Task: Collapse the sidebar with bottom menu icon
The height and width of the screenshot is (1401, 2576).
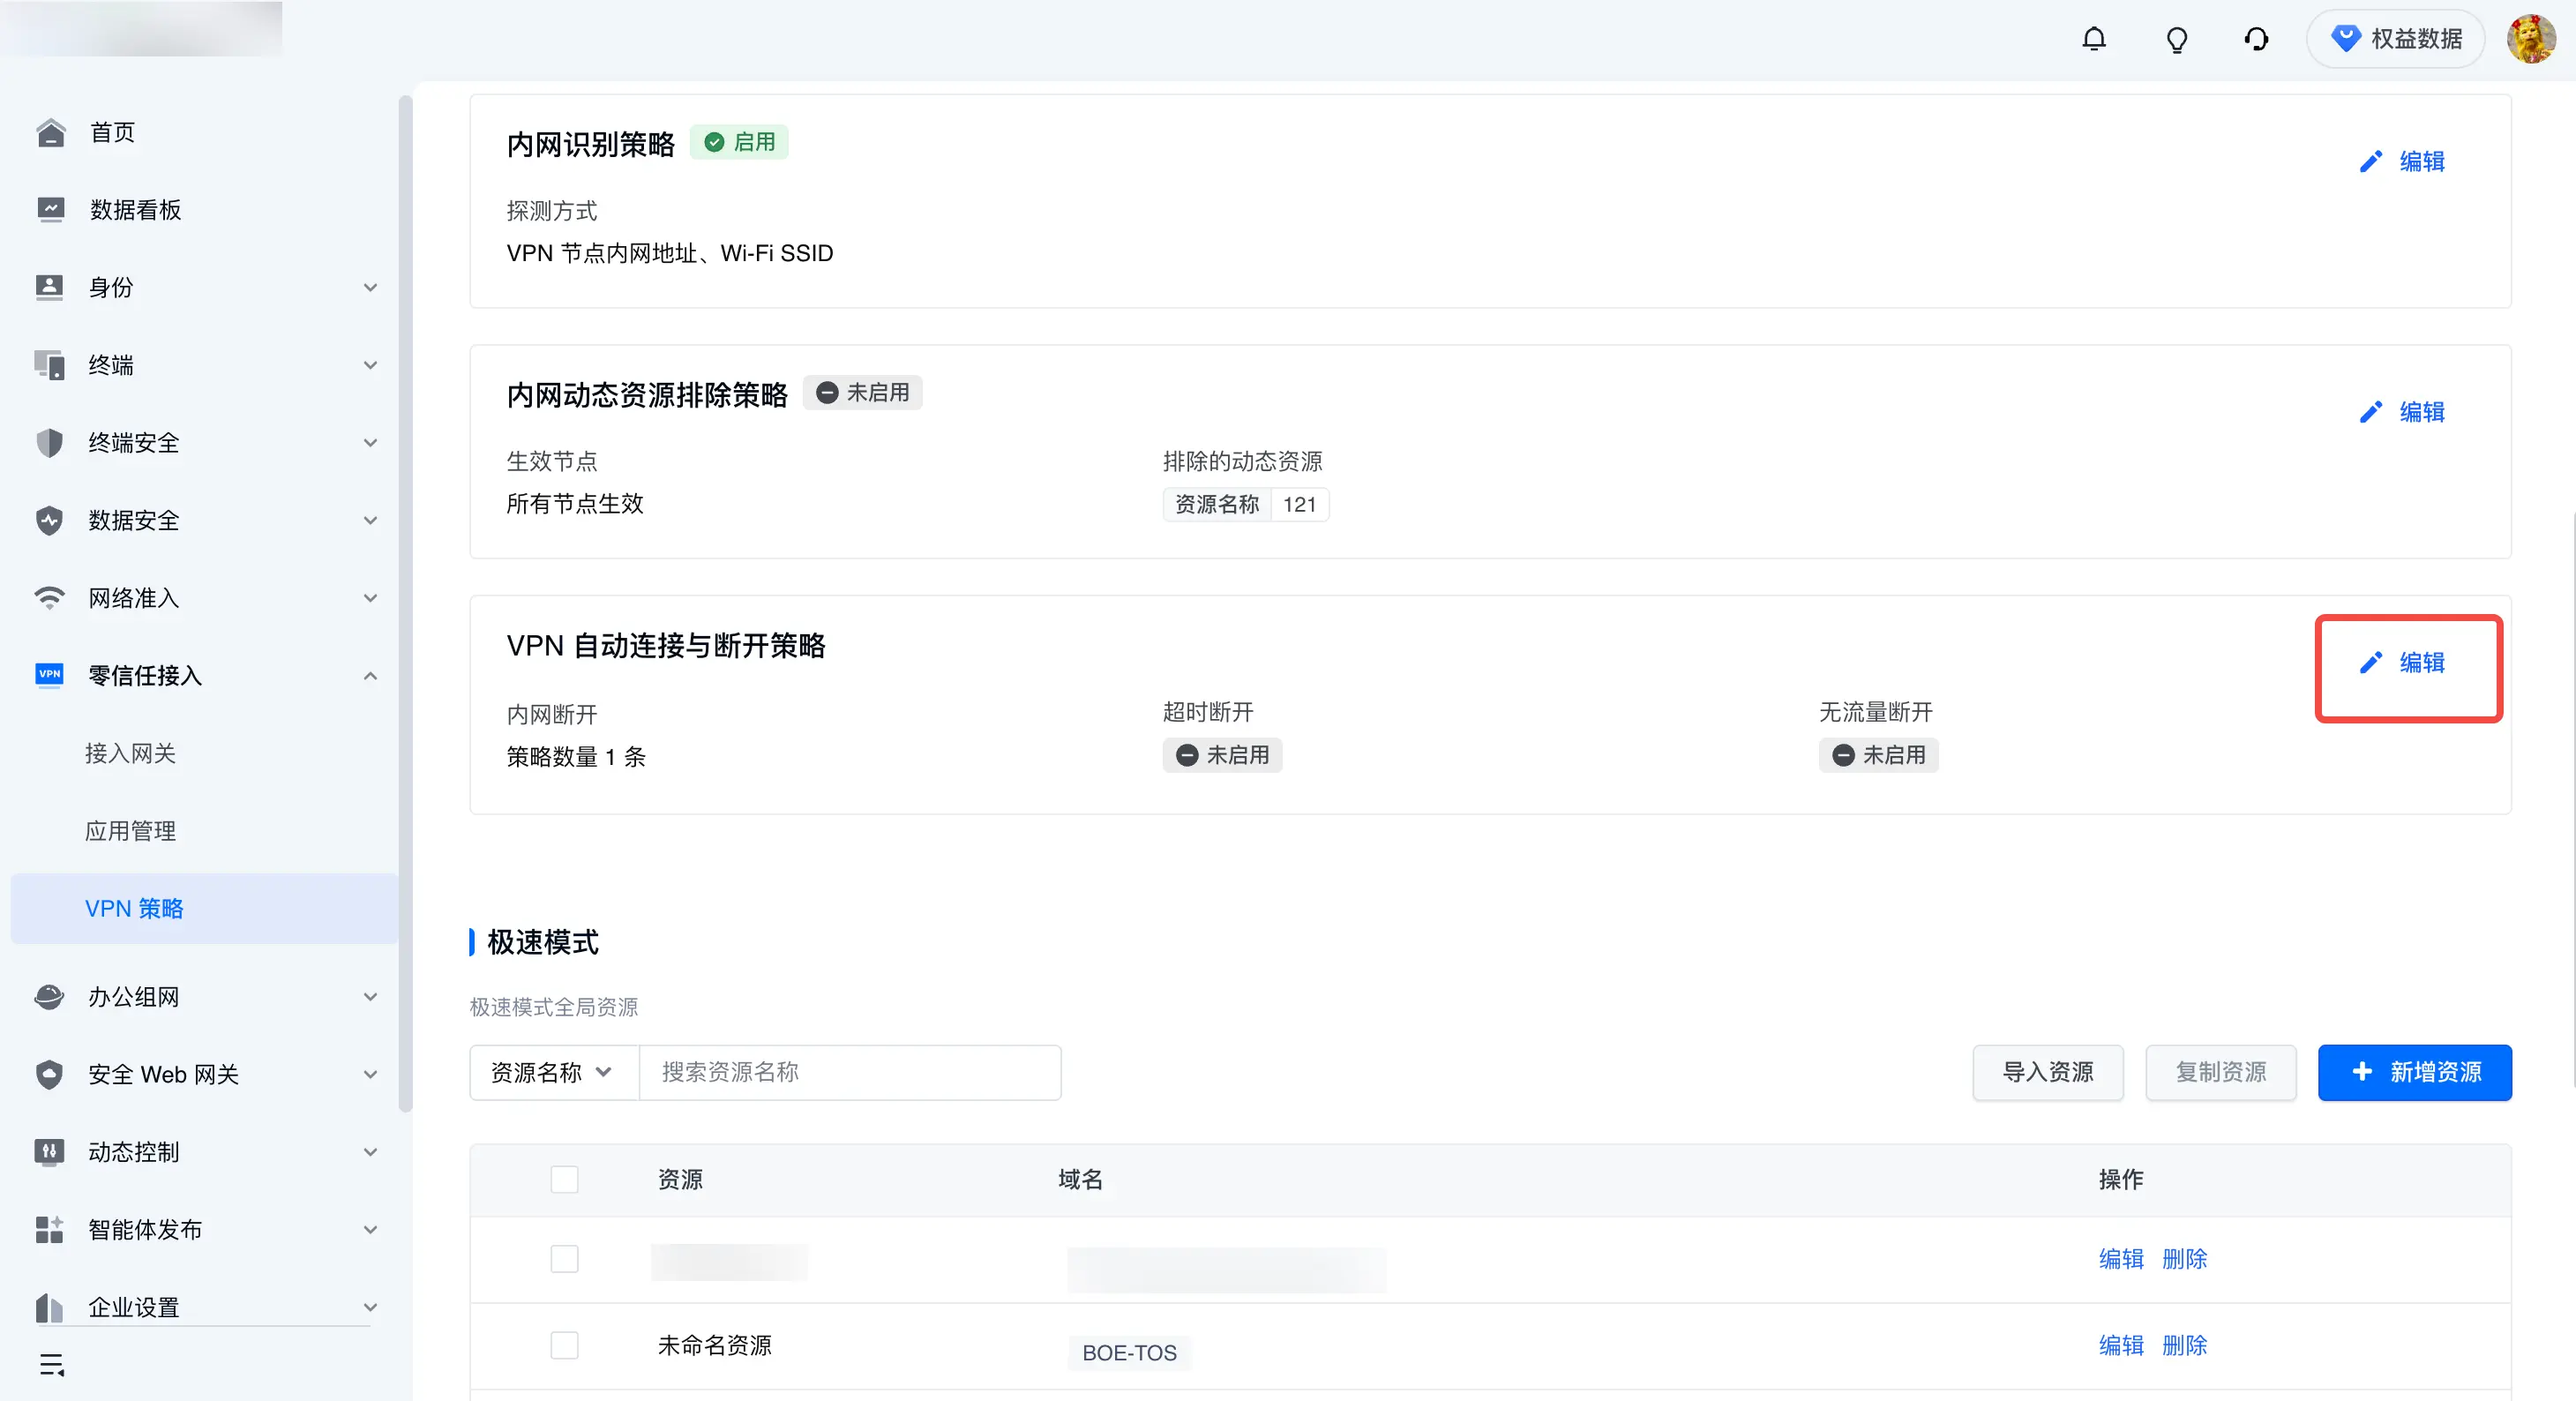Action: pos(52,1364)
